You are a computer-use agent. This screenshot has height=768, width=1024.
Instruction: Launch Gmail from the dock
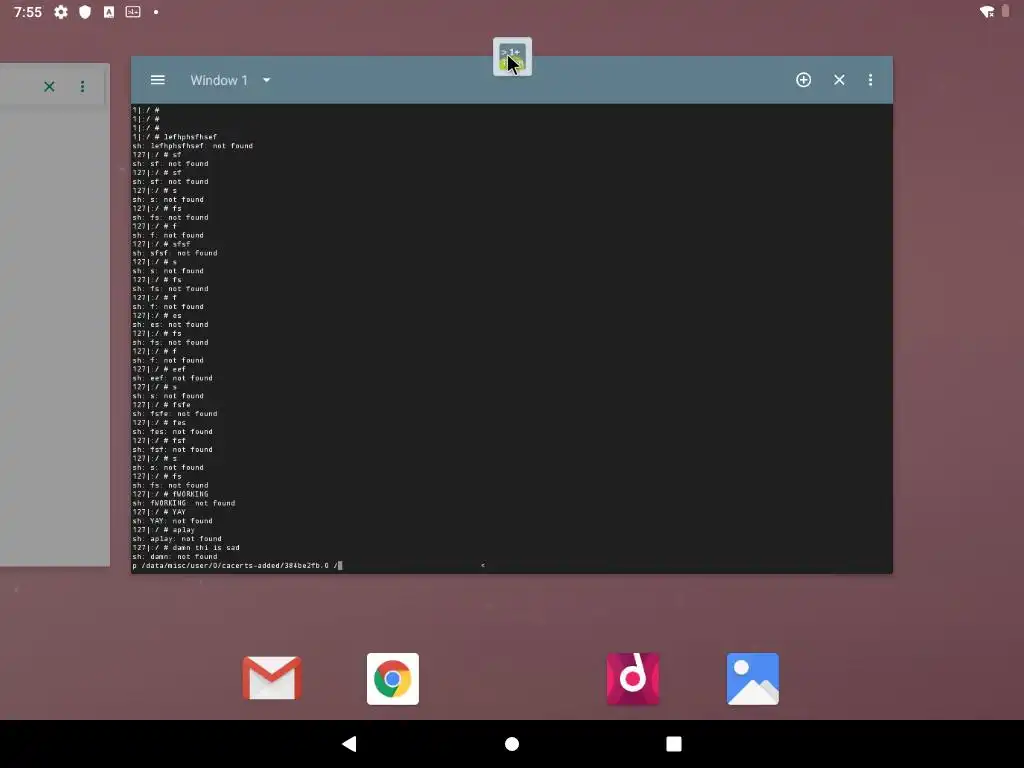272,679
